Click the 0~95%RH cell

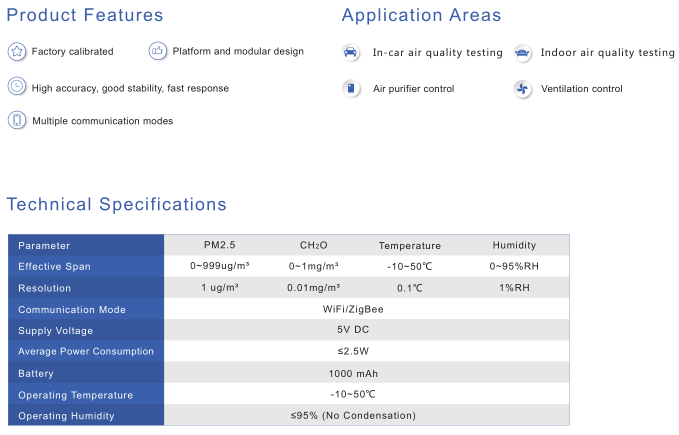point(514,266)
